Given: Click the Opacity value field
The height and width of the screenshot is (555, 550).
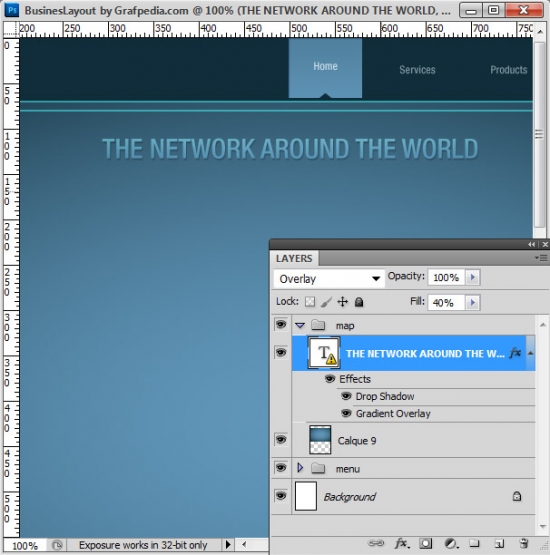Looking at the screenshot, I should 446,277.
